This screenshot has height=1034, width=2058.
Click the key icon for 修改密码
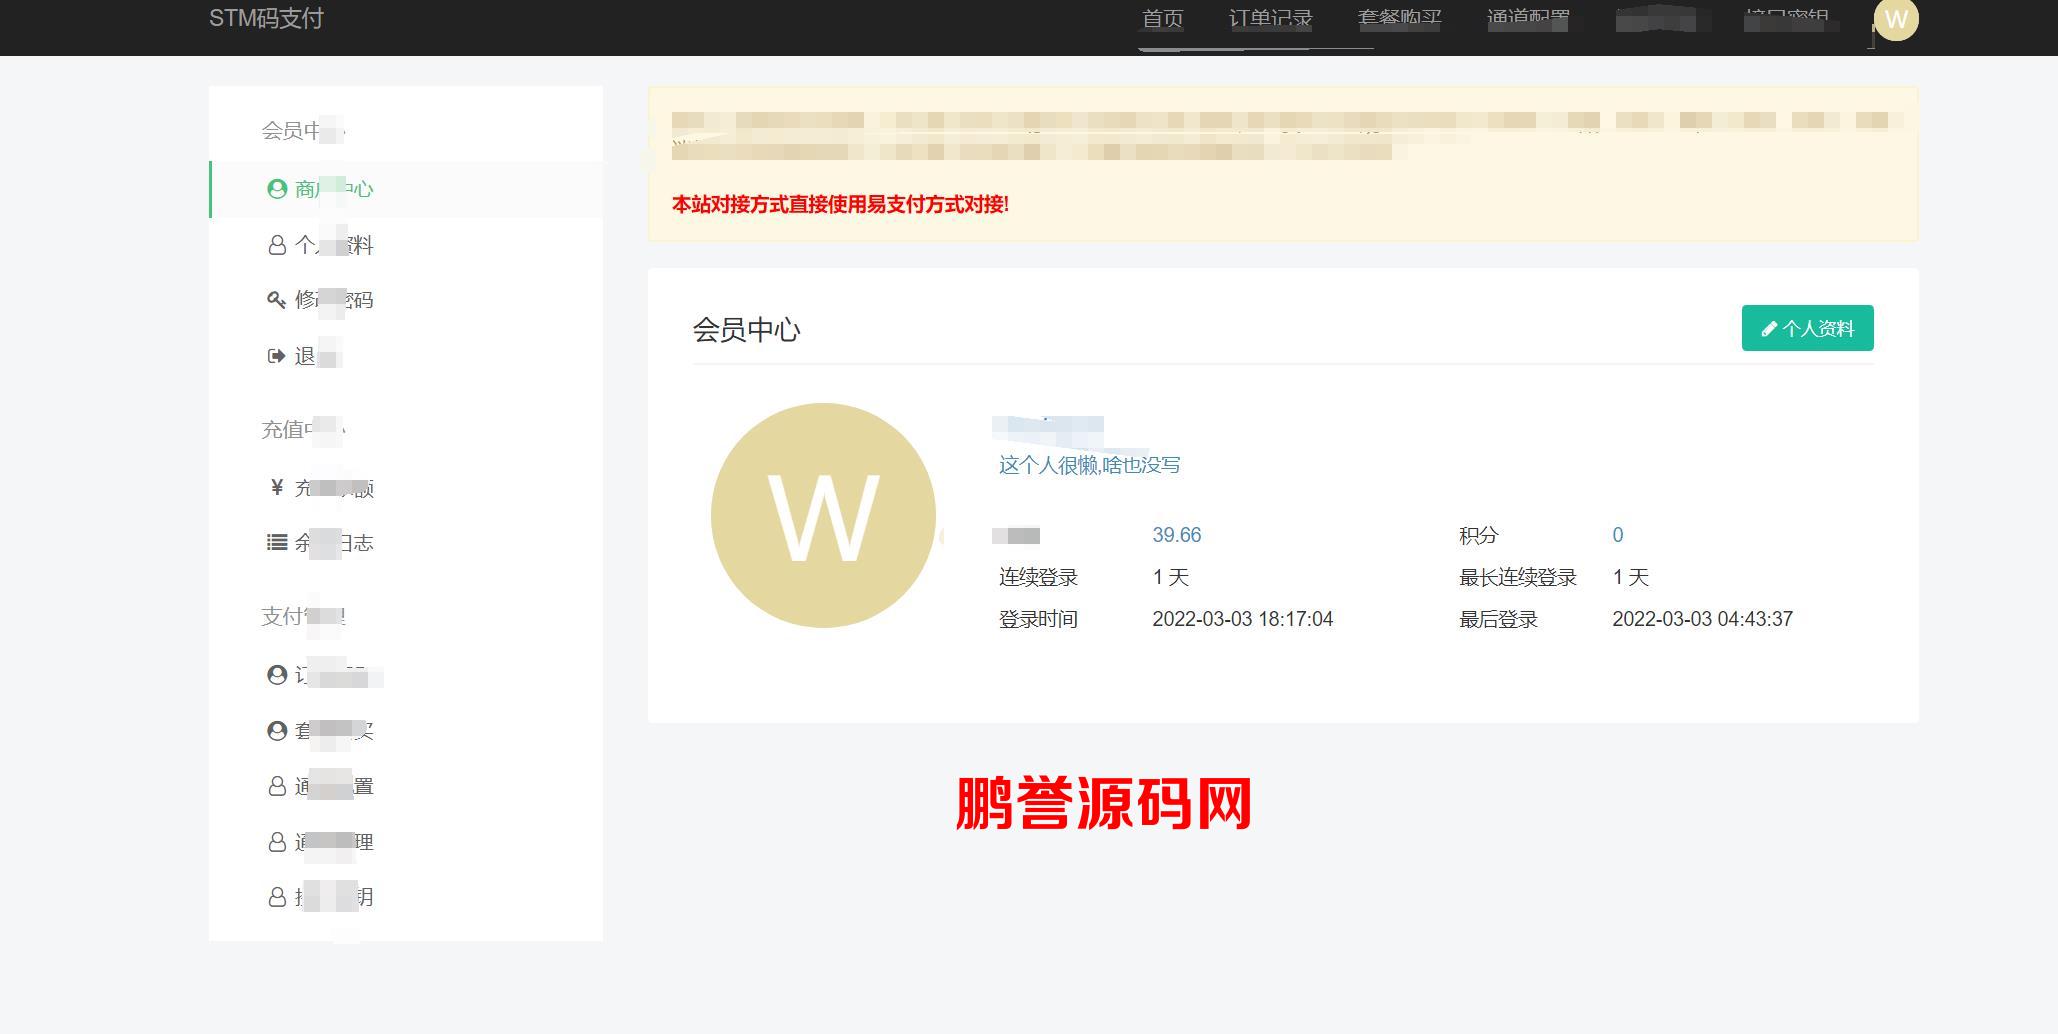[277, 300]
